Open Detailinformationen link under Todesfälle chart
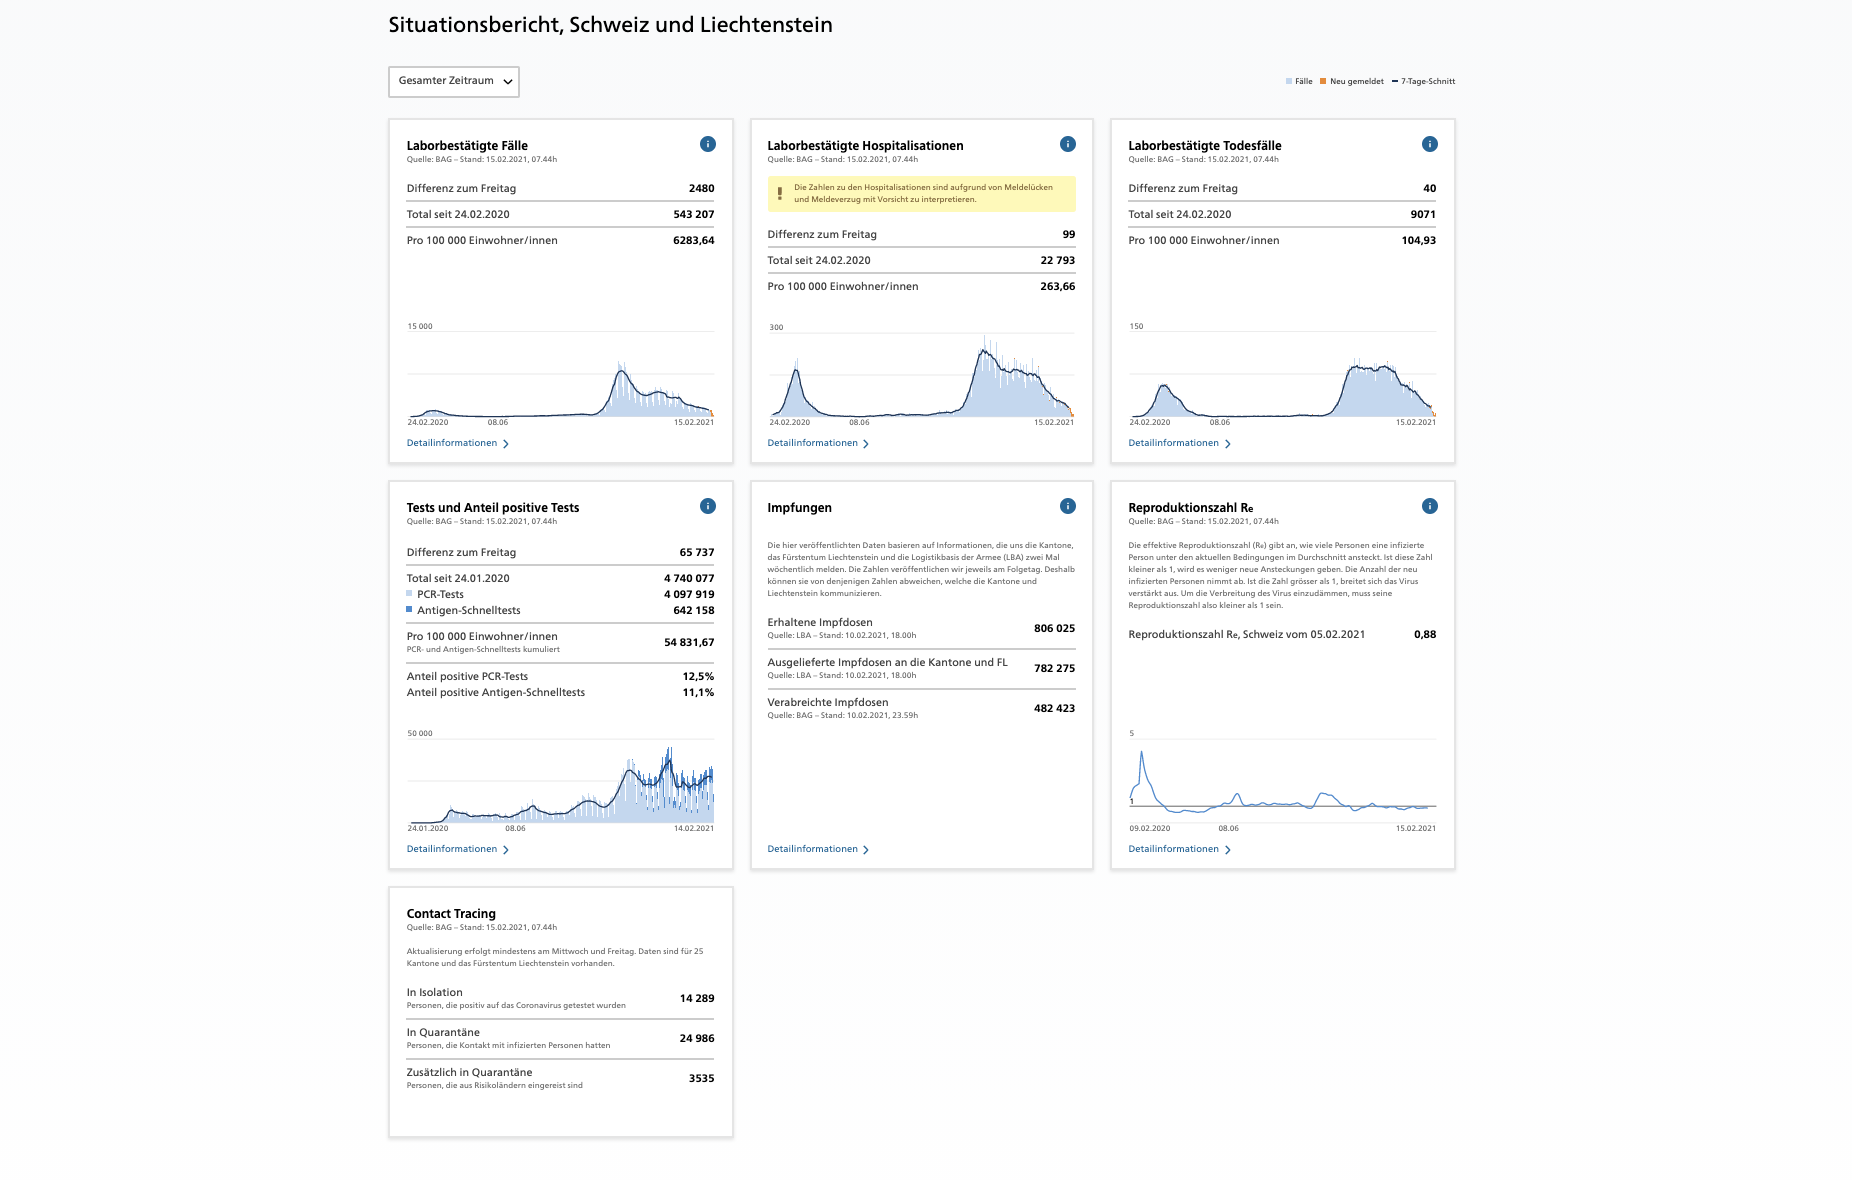 [x=1180, y=443]
